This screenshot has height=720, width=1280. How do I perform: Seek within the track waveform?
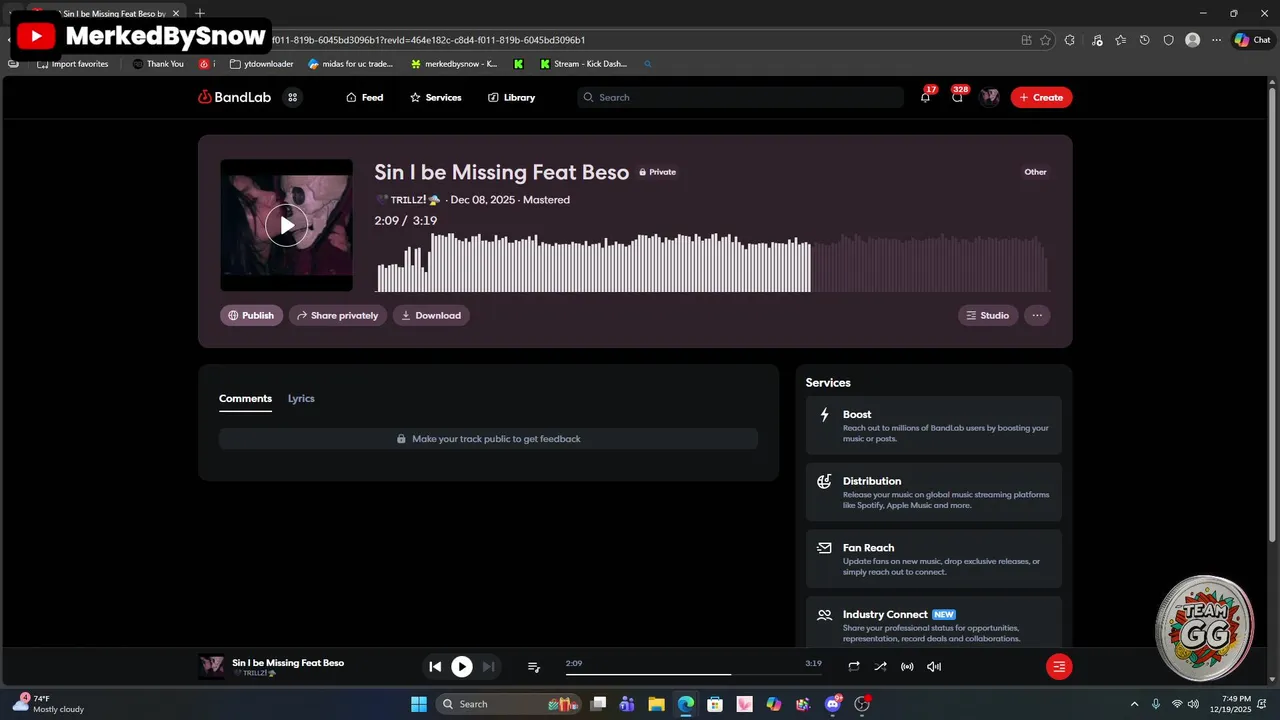(712, 262)
